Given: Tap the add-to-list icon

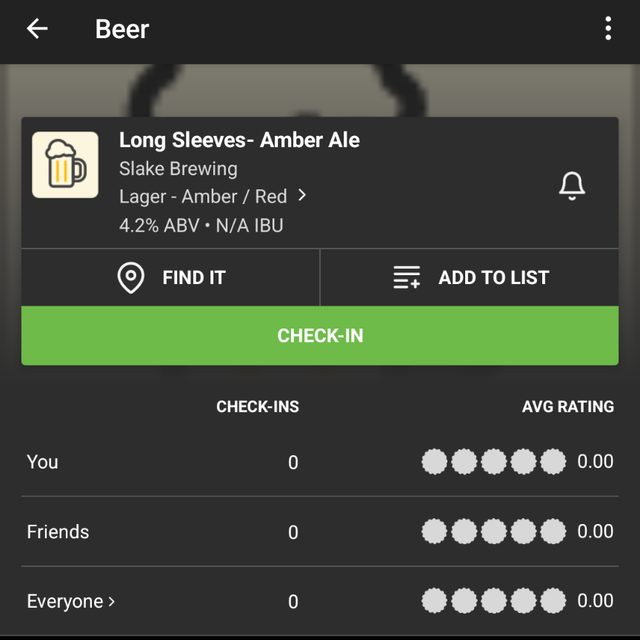Looking at the screenshot, I should 407,278.
